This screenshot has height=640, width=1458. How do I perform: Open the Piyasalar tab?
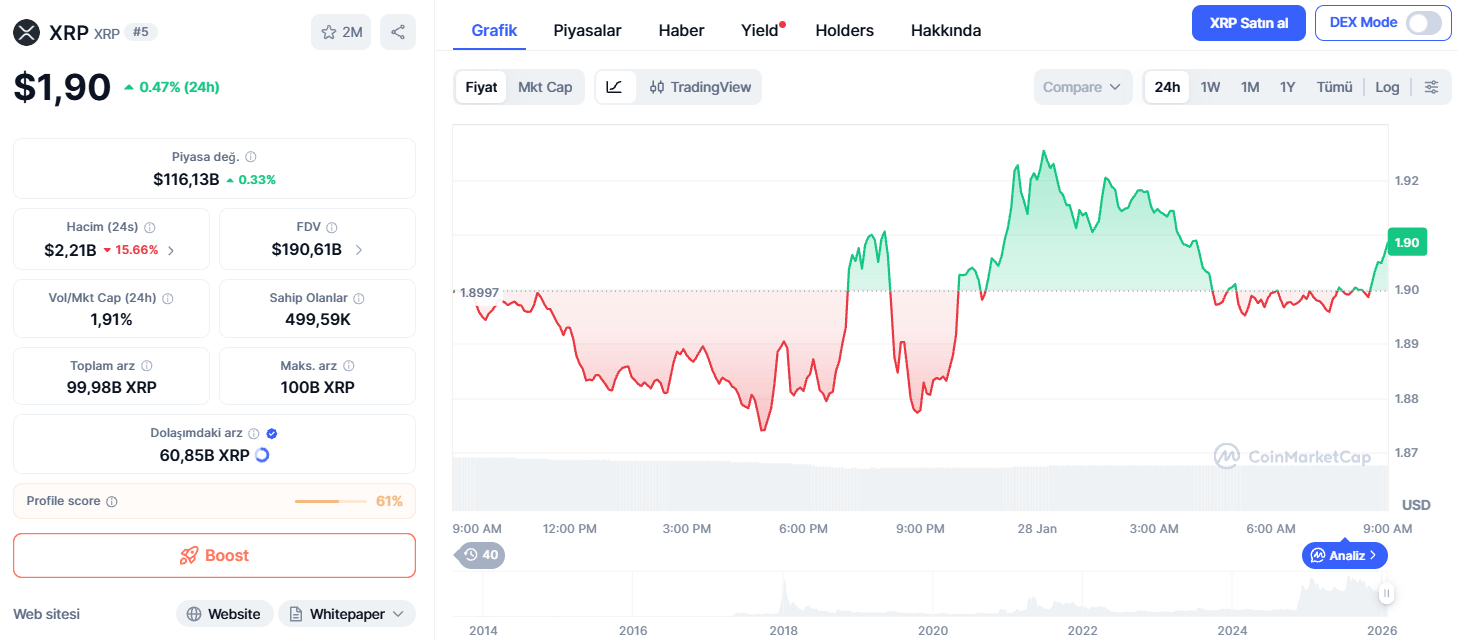(x=587, y=30)
